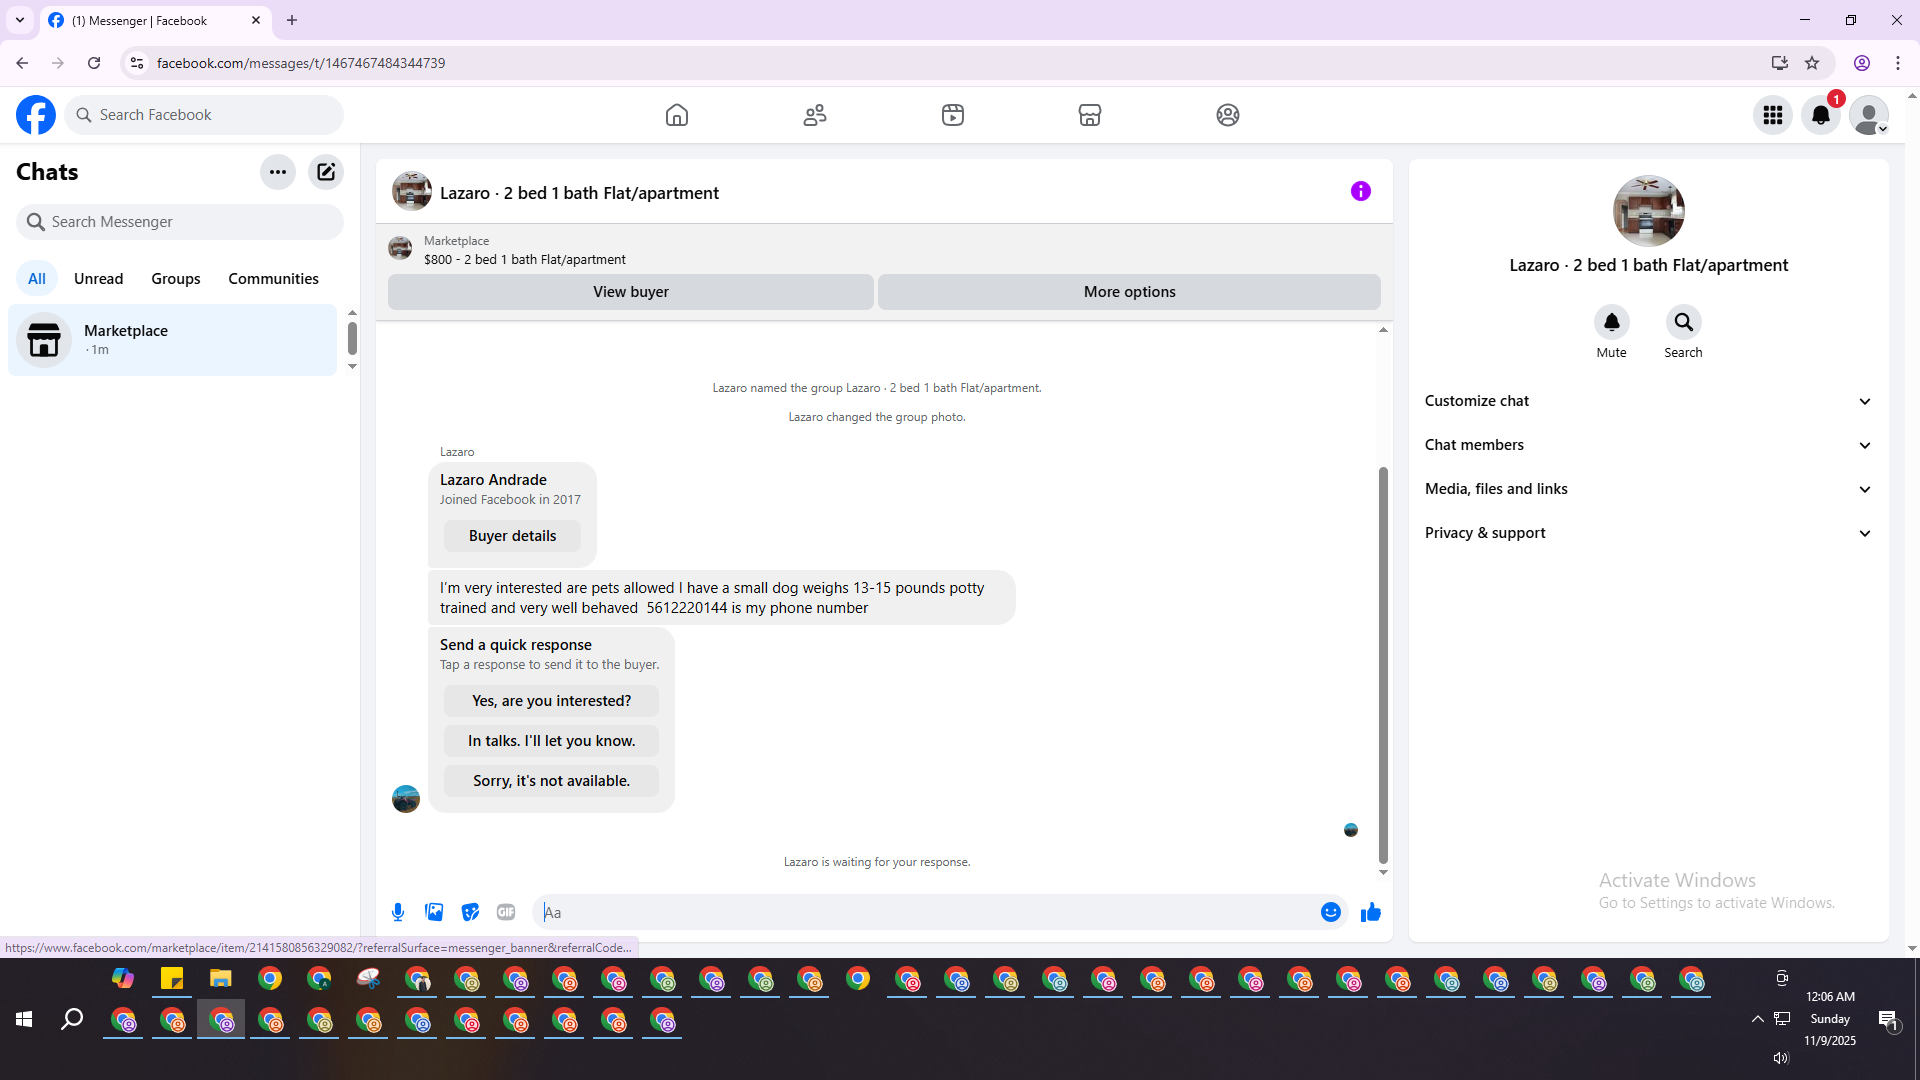Viewport: 1920px width, 1080px height.
Task: Open the emoji picker in message box
Action: click(x=1330, y=912)
